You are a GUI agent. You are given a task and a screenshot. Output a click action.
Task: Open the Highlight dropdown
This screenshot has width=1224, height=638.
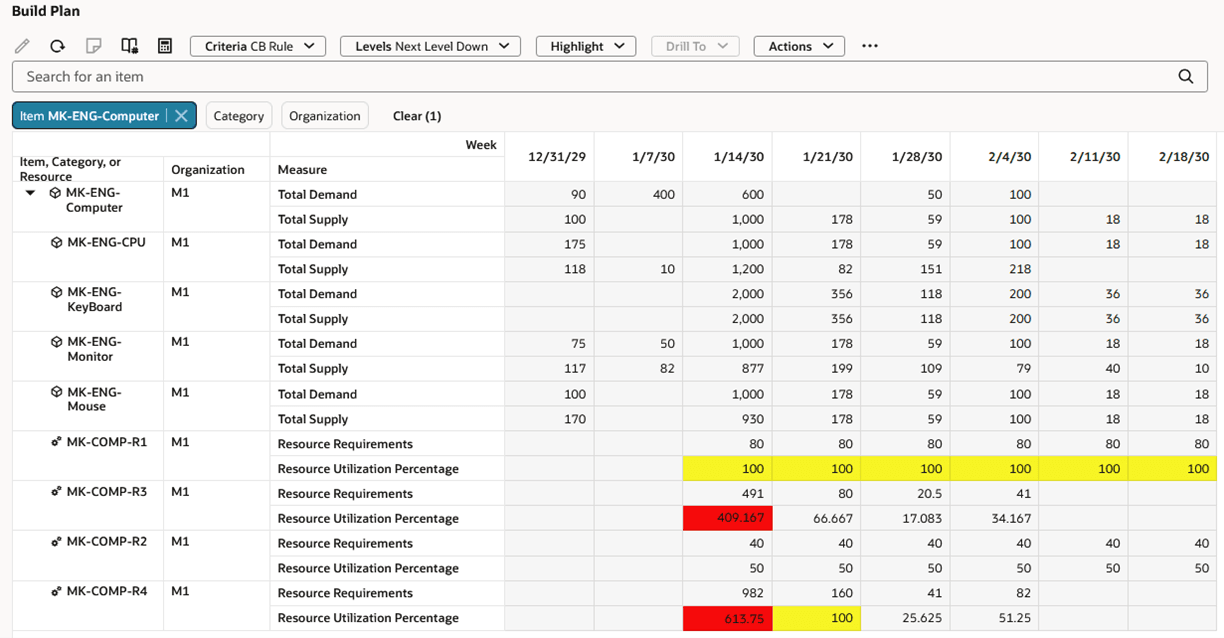click(586, 46)
